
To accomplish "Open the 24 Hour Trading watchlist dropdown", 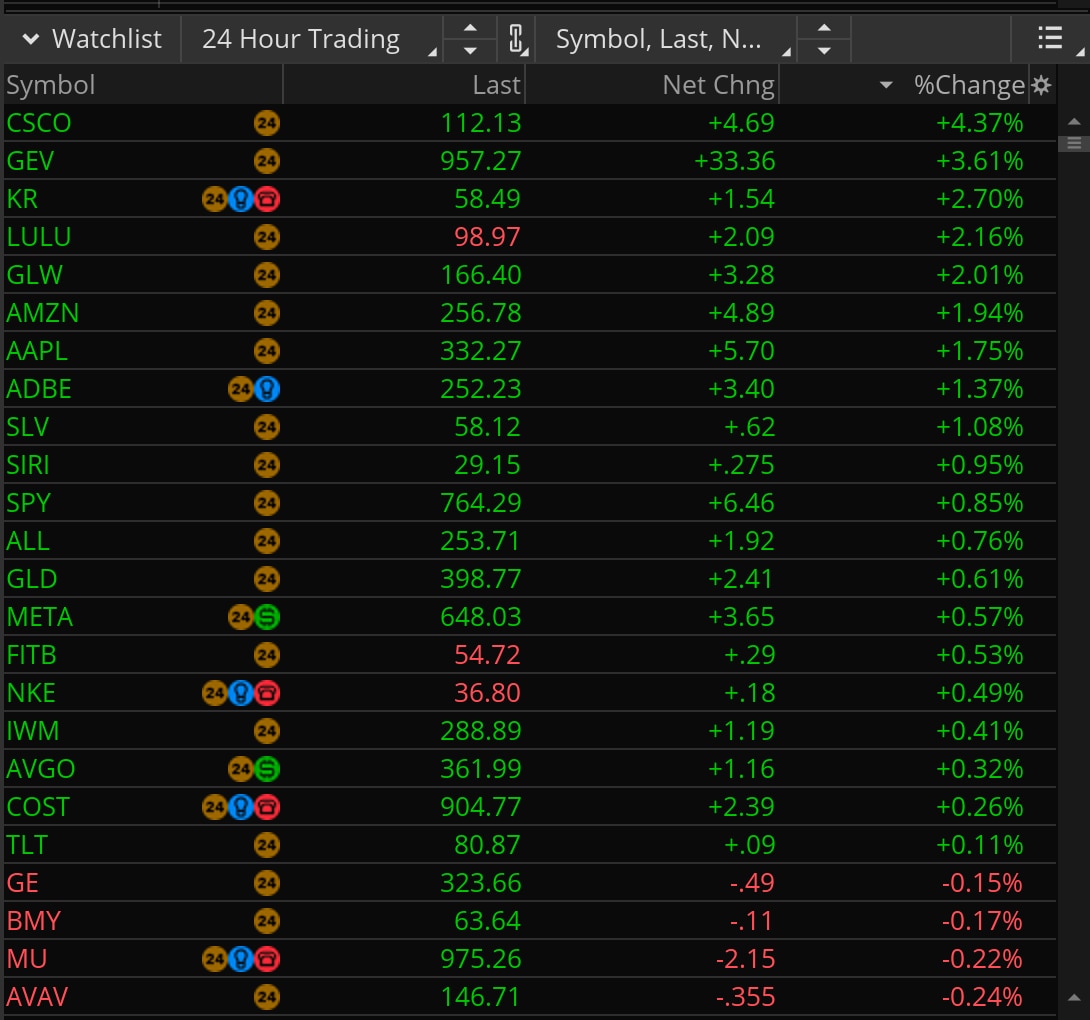I will (x=311, y=40).
